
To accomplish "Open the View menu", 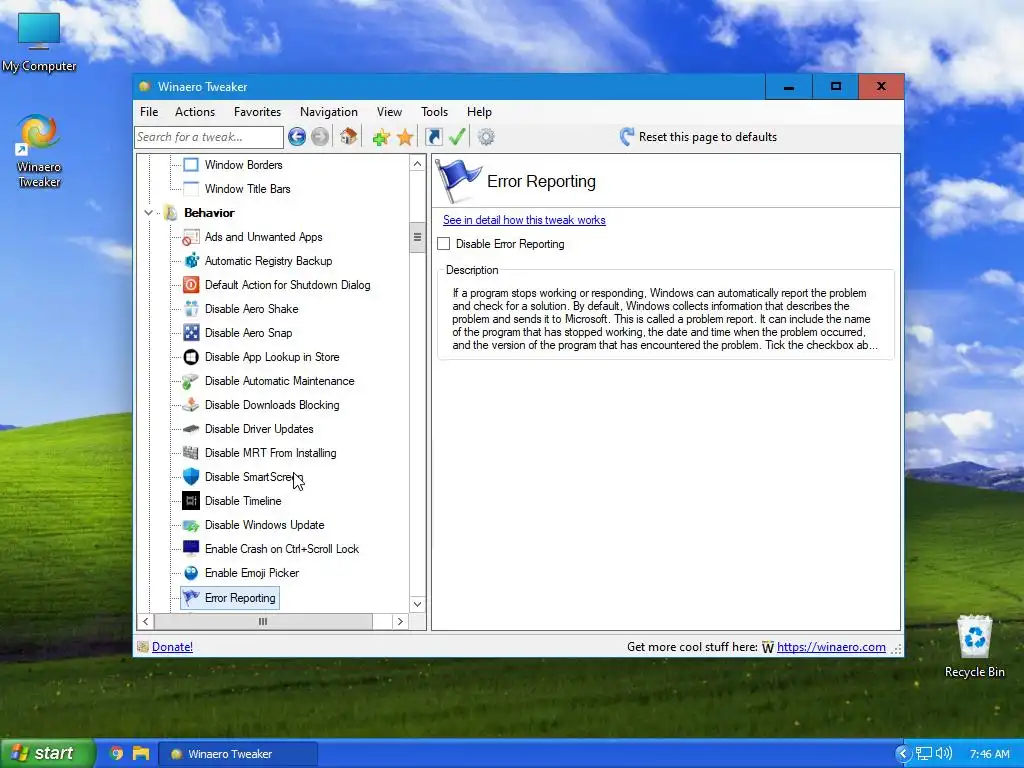I will (389, 112).
